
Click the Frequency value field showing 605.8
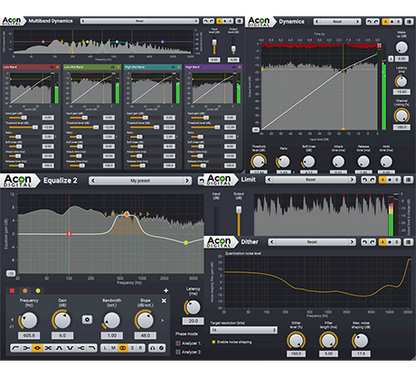[x=29, y=335]
